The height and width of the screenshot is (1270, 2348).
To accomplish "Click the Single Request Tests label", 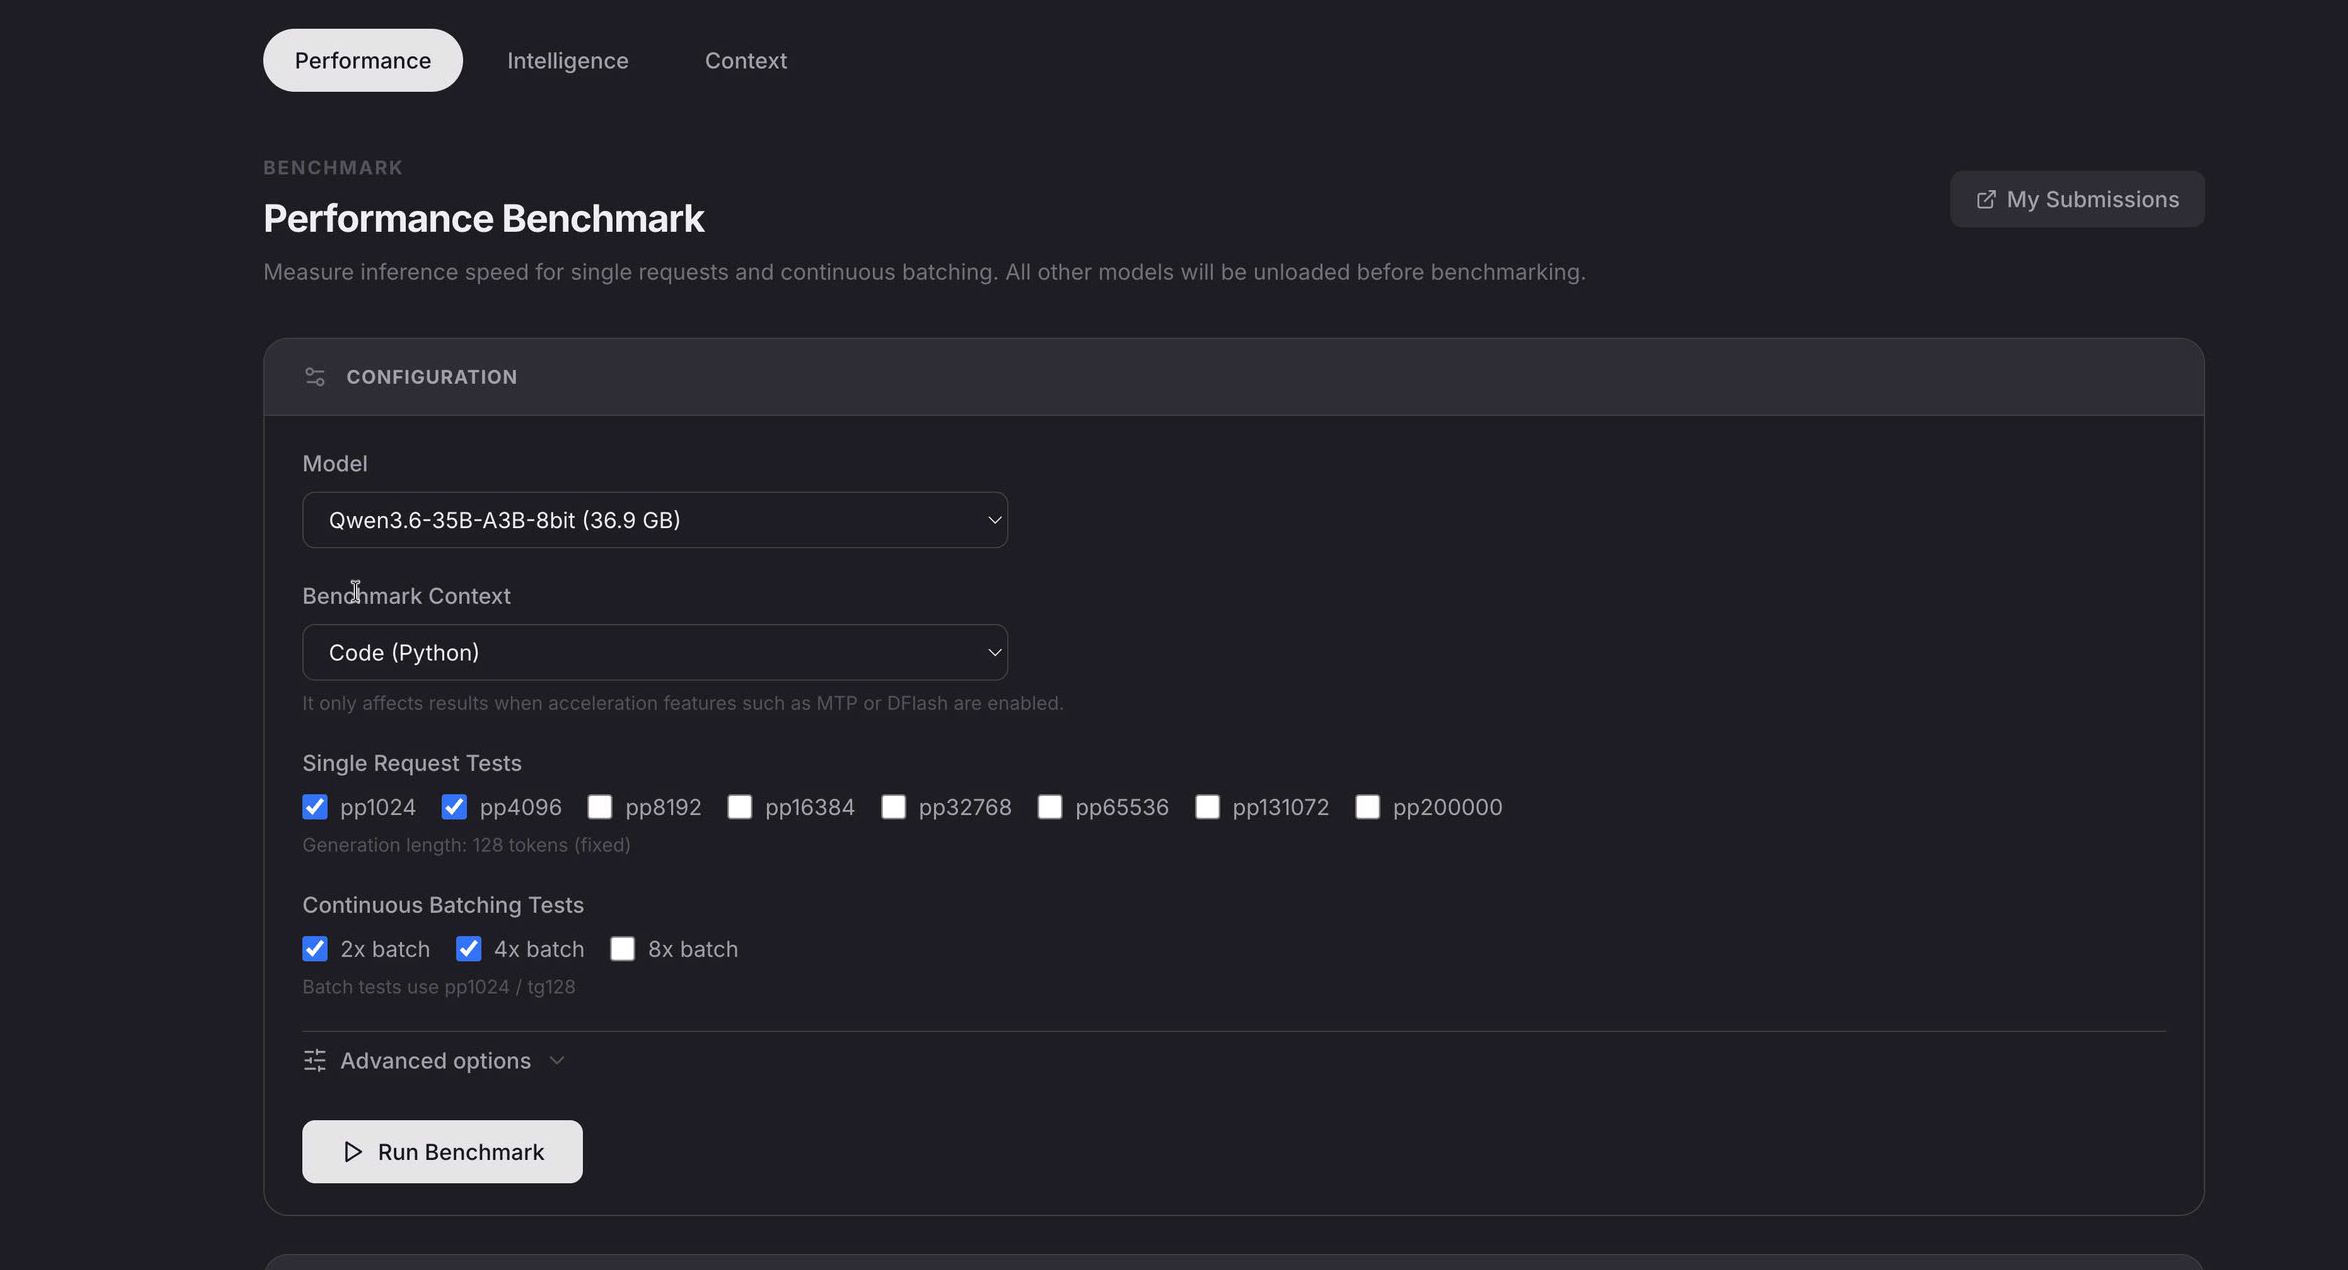I will [412, 763].
